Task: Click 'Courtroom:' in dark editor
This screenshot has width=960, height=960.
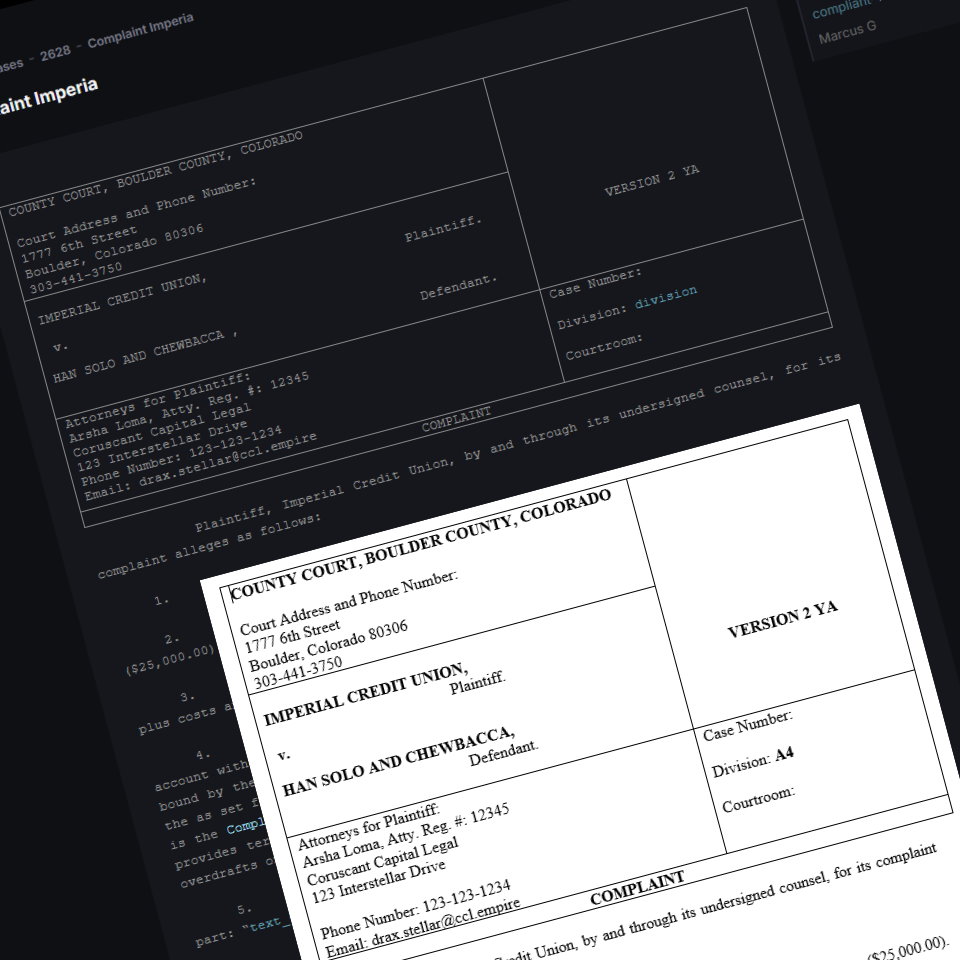Action: 604,347
